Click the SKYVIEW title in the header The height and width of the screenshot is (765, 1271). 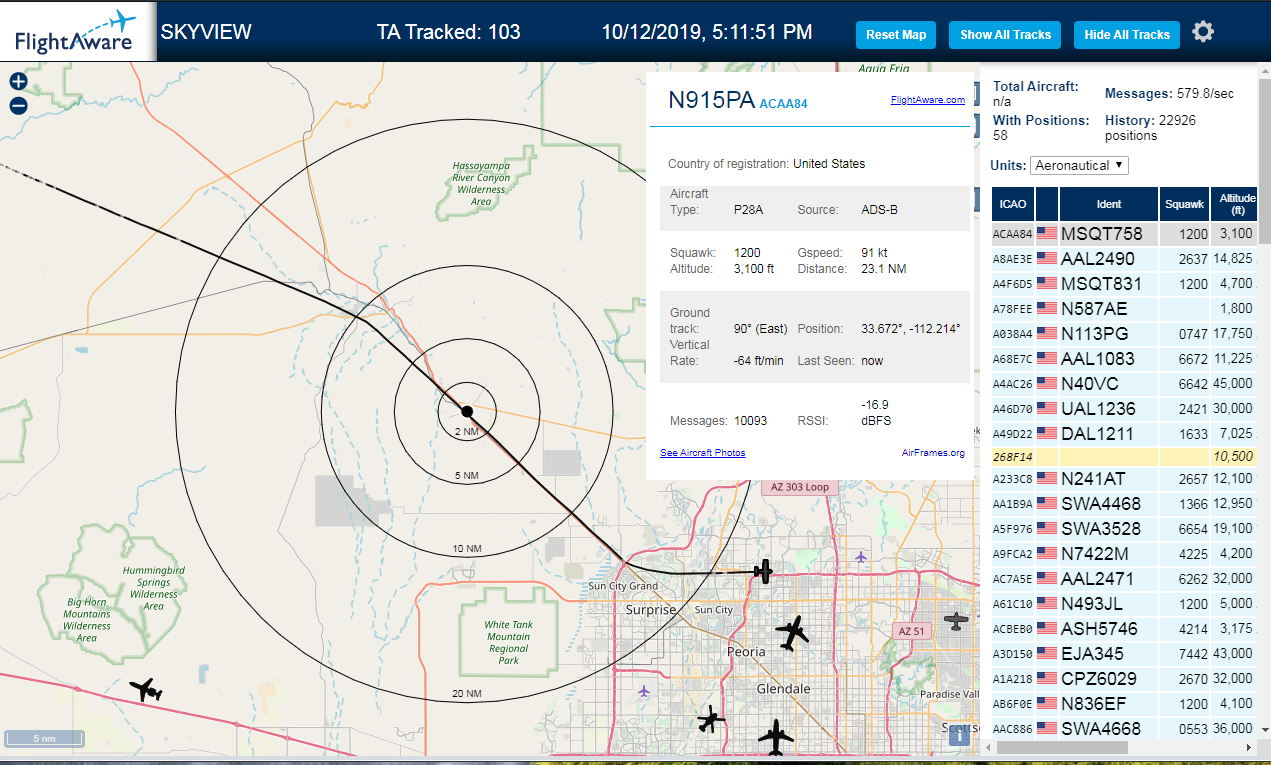(206, 32)
